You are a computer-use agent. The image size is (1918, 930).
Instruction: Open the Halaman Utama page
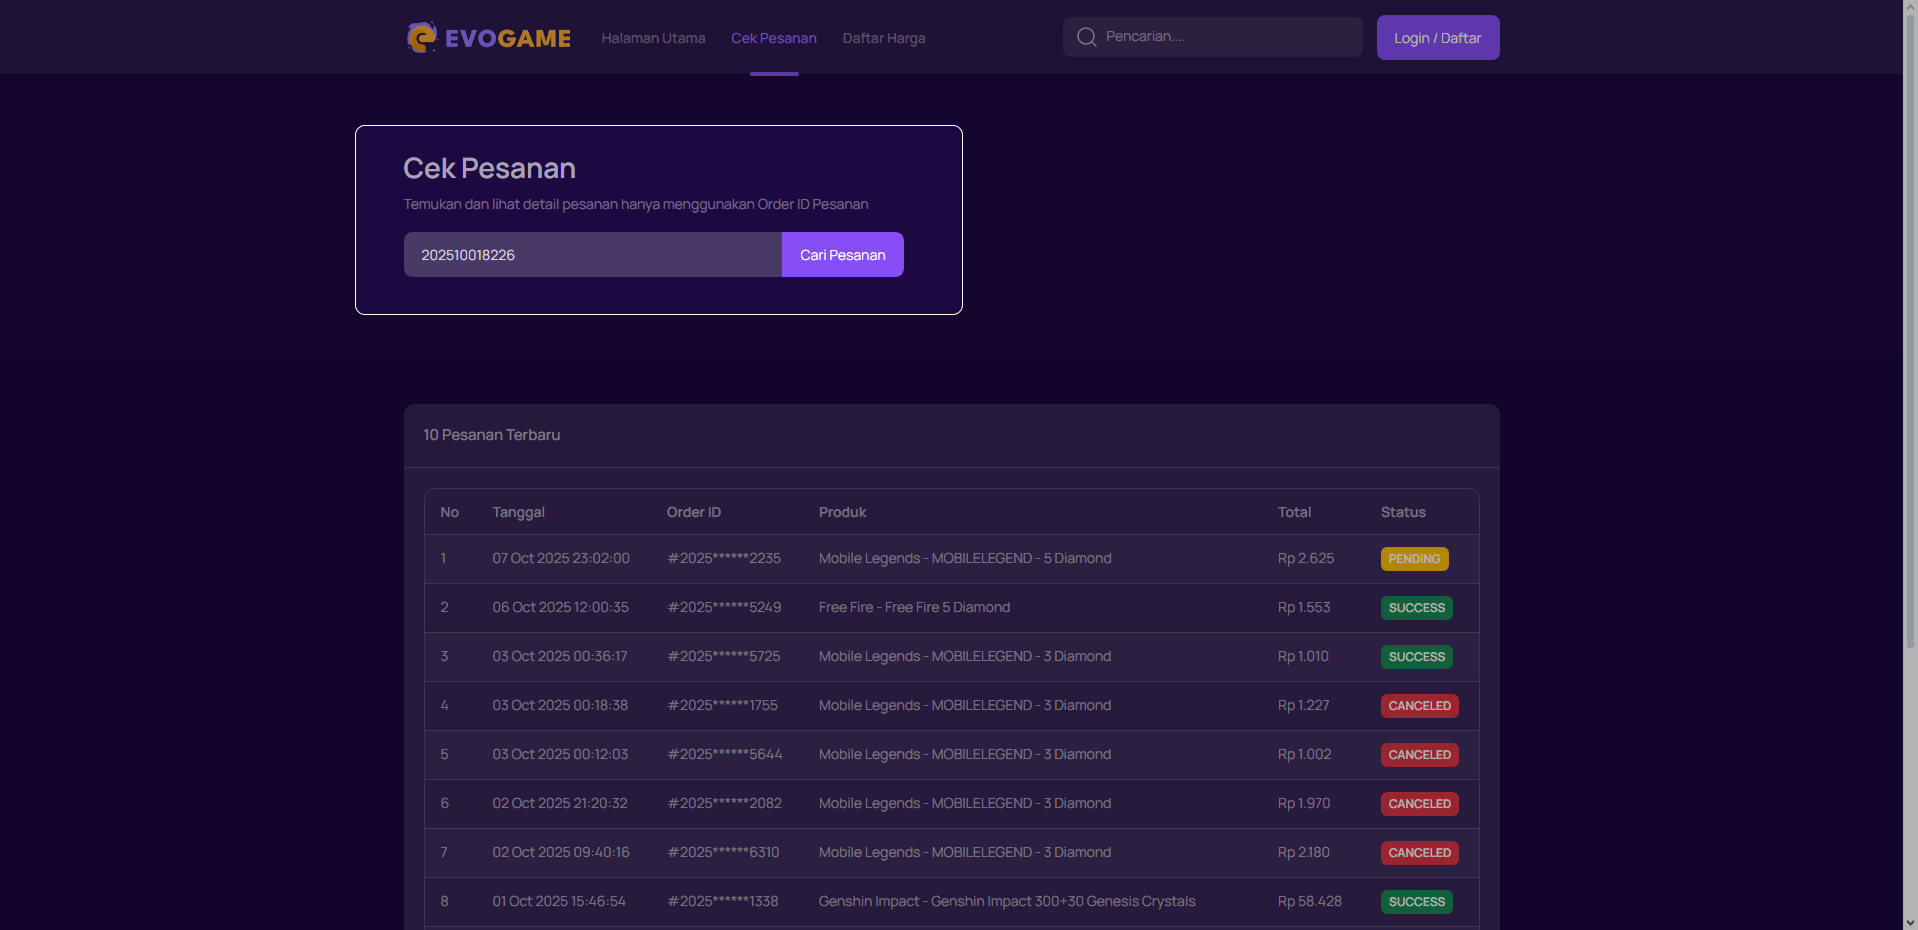pyautogui.click(x=653, y=38)
